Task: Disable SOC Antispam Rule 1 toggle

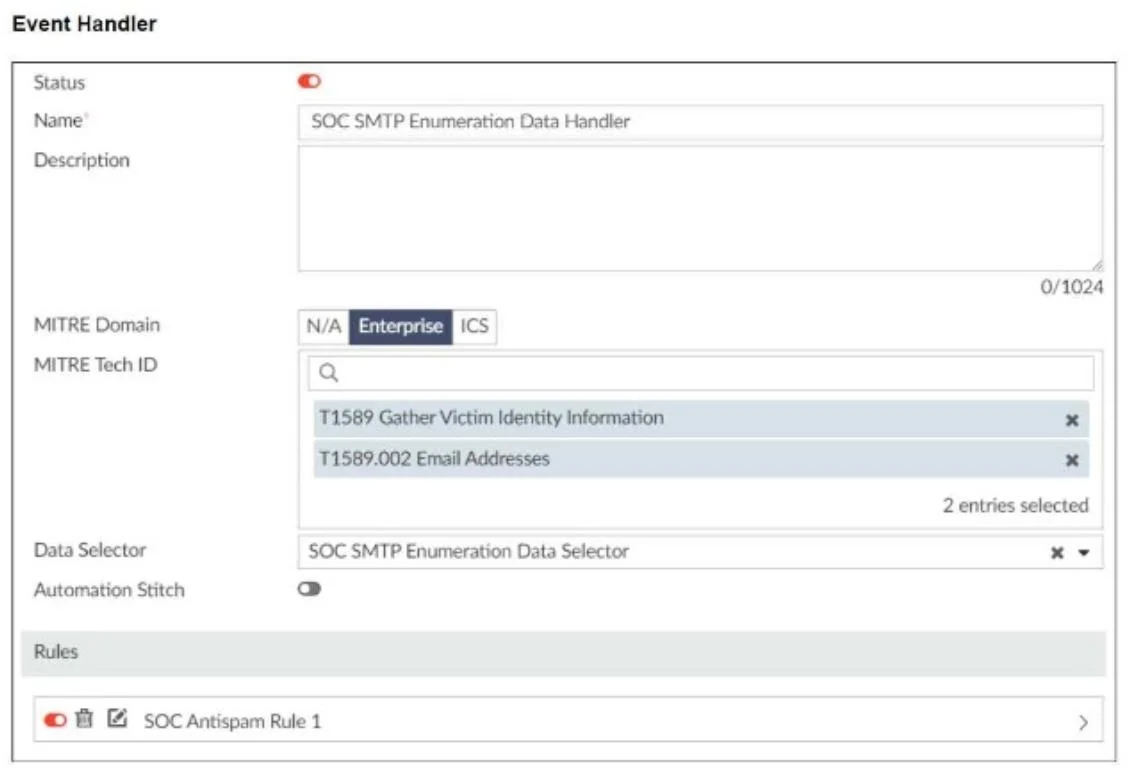Action: tap(55, 719)
